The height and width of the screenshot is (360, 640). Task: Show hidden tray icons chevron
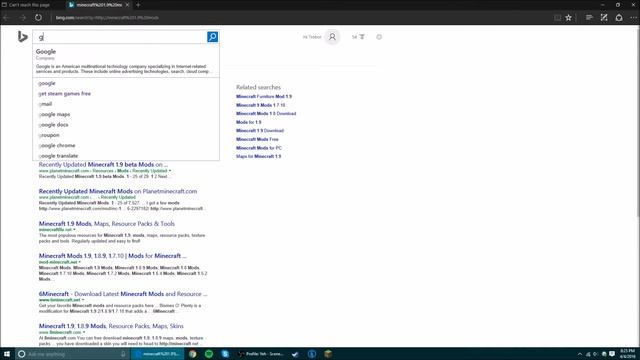[580, 354]
